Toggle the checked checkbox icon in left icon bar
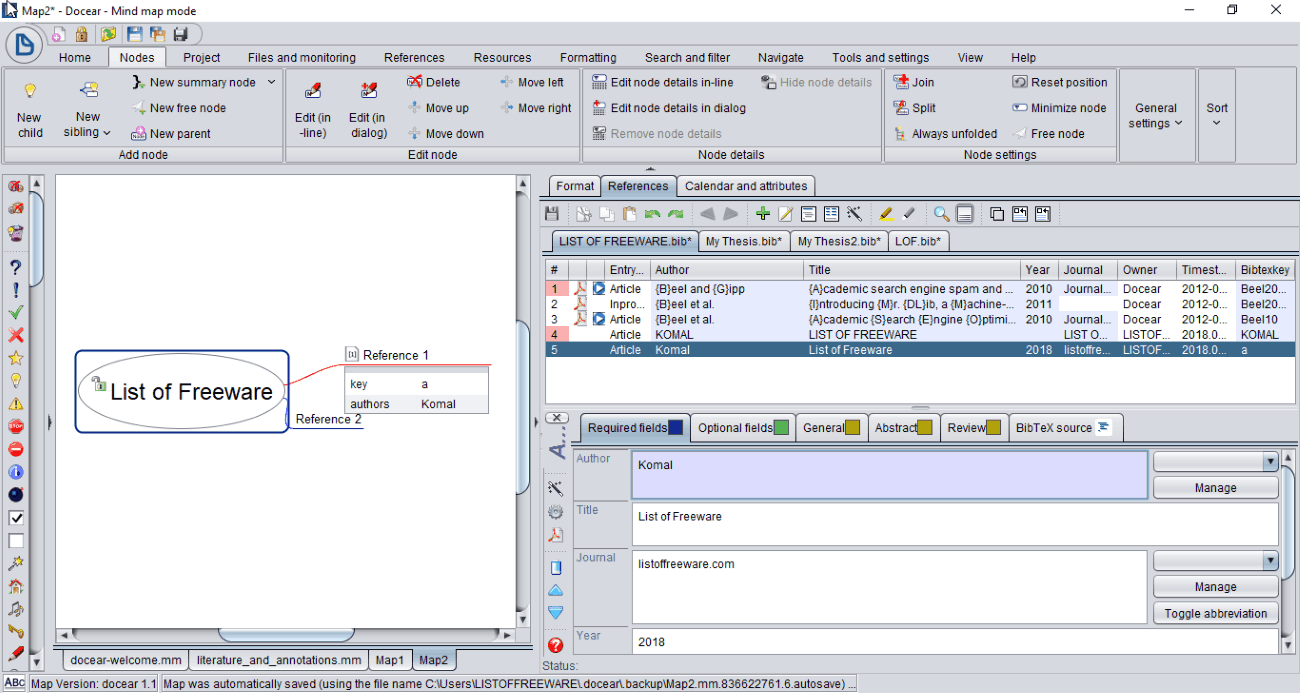The width and height of the screenshot is (1300, 693). (x=16, y=518)
